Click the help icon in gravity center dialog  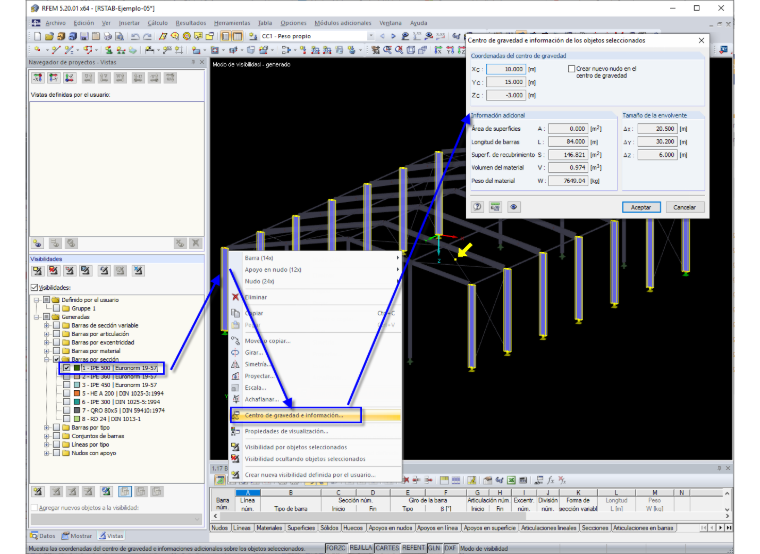click(x=477, y=207)
